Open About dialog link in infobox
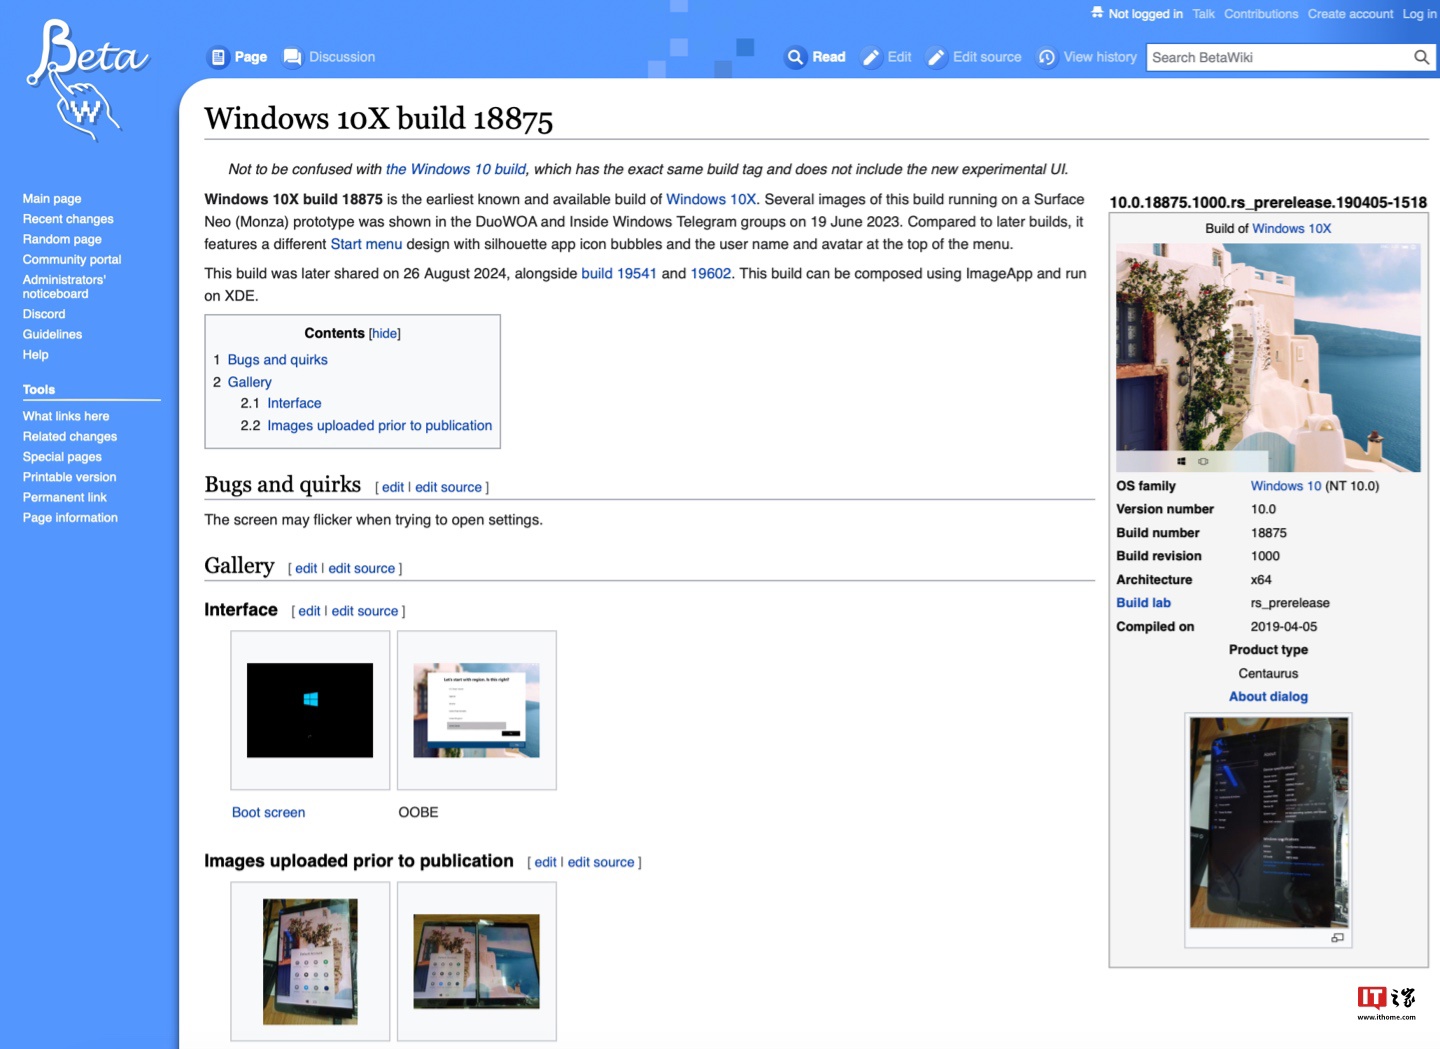Screen dimensions: 1440x1049 click(x=1268, y=697)
